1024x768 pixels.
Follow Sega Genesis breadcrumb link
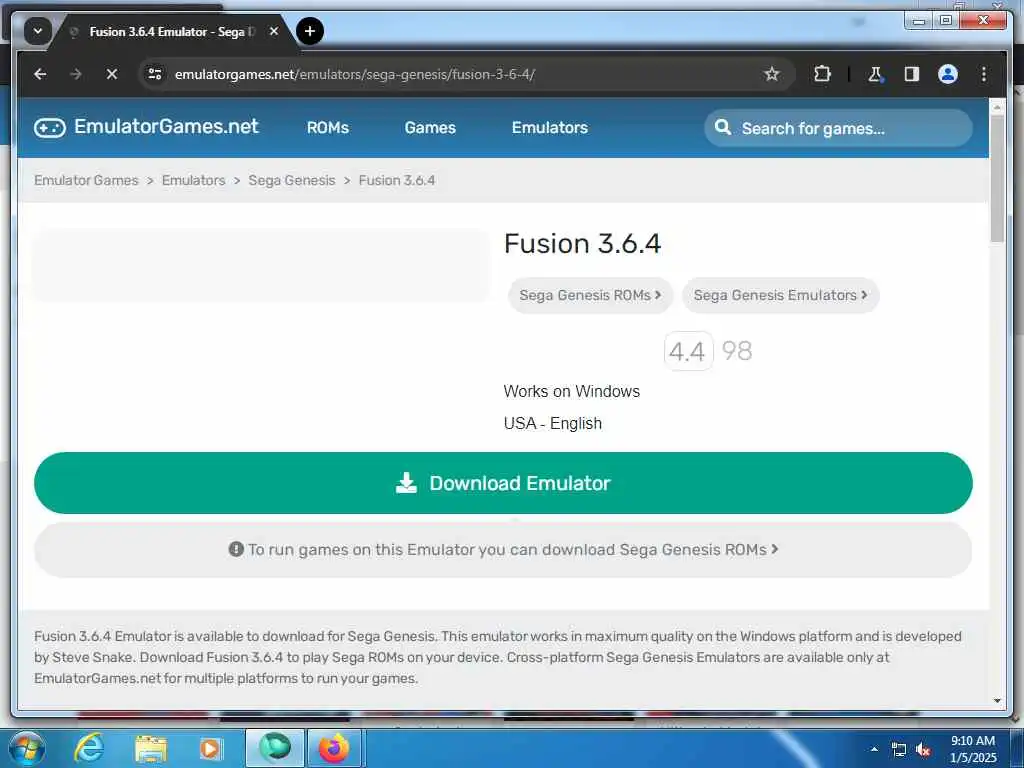coord(291,180)
